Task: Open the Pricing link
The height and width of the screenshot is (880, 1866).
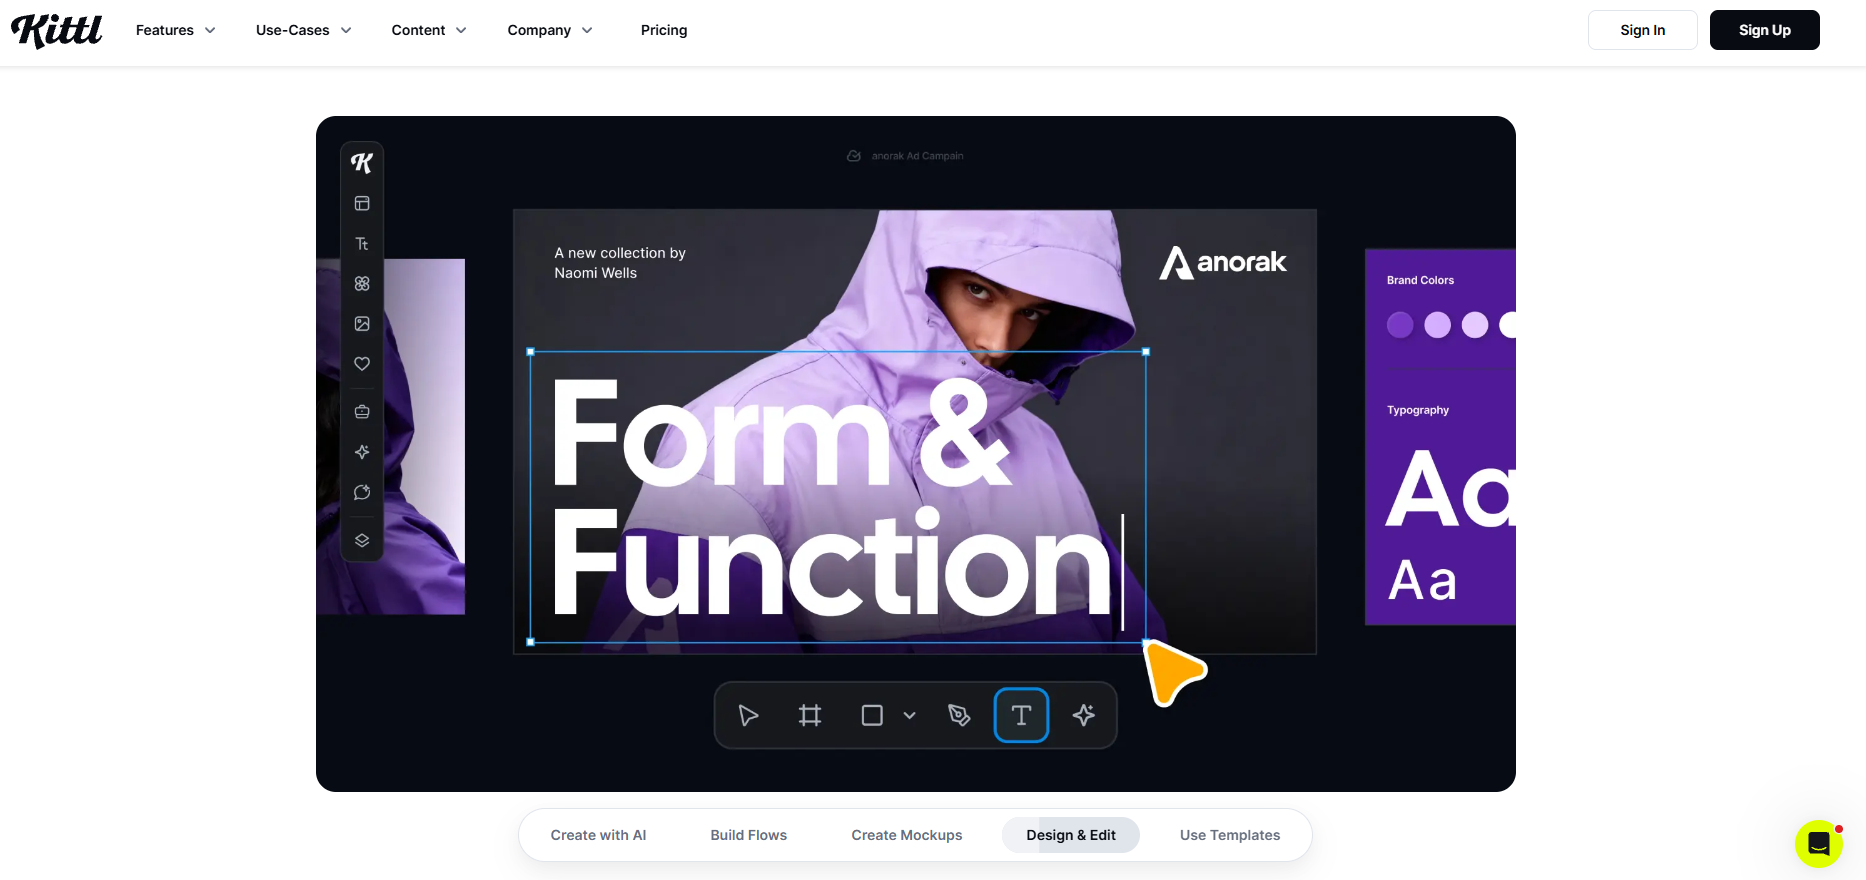Action: point(664,30)
